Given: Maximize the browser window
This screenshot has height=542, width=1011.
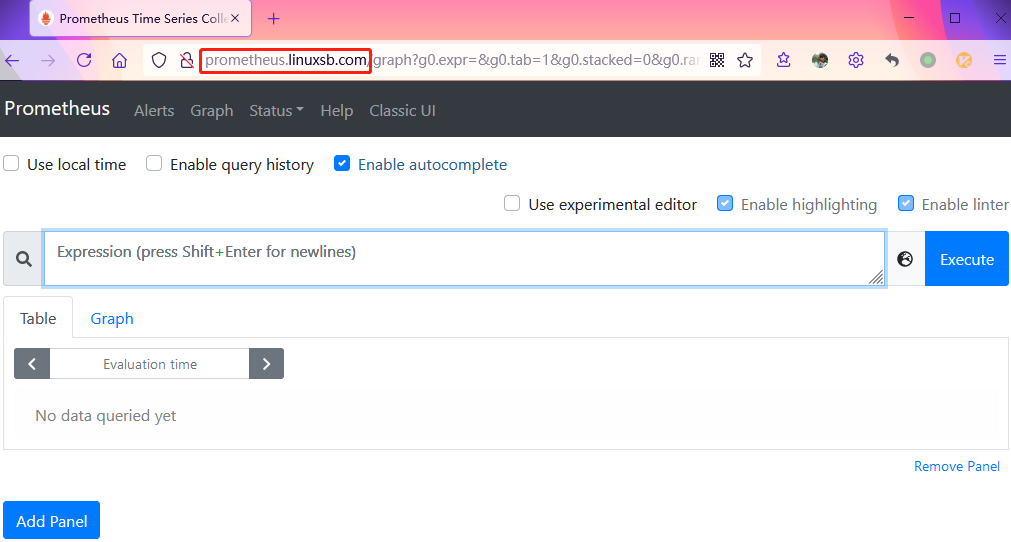Looking at the screenshot, I should [x=955, y=18].
